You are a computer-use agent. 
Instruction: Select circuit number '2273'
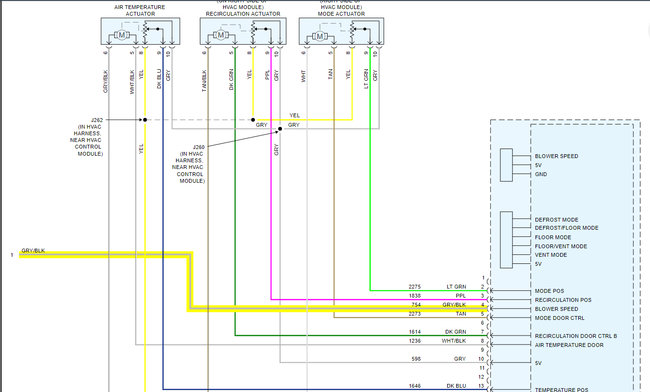pyautogui.click(x=415, y=314)
